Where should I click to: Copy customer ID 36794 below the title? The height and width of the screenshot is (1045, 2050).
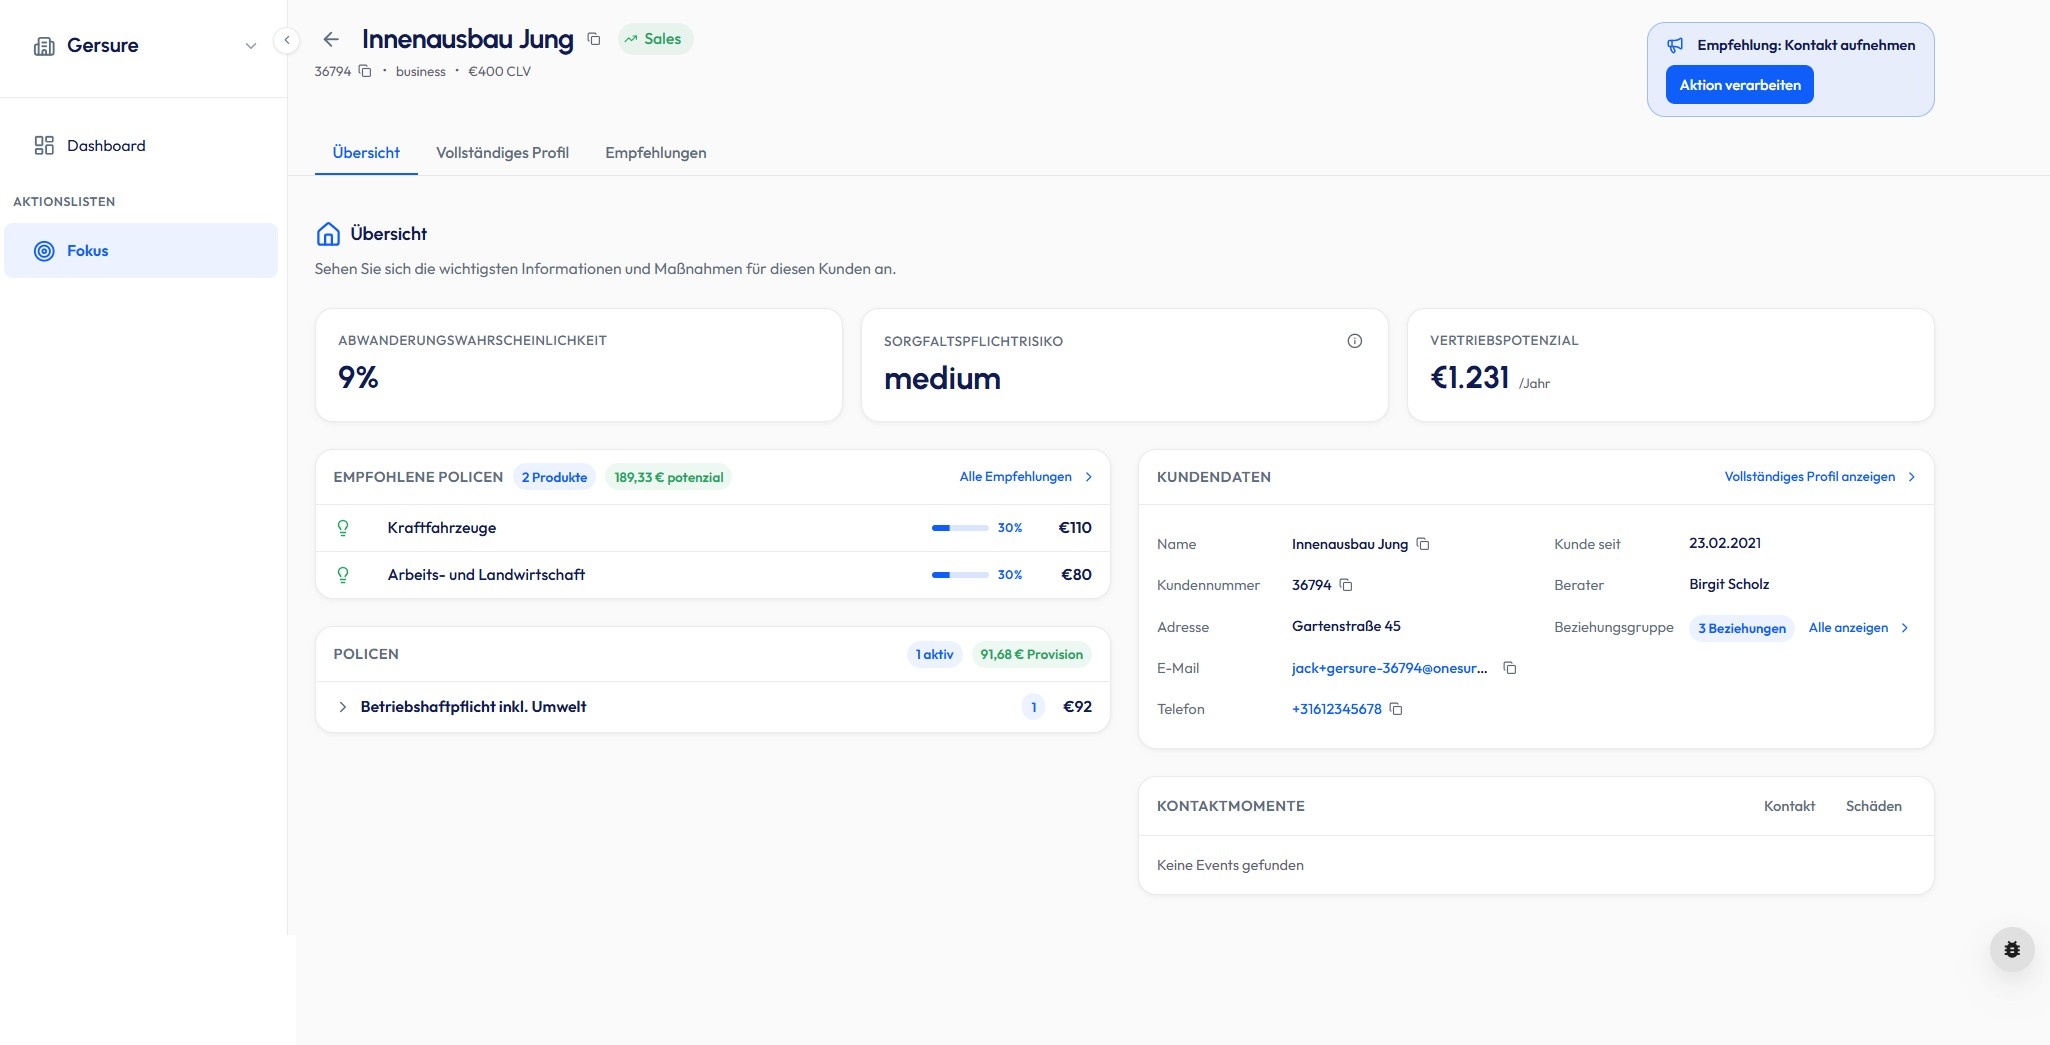(365, 71)
